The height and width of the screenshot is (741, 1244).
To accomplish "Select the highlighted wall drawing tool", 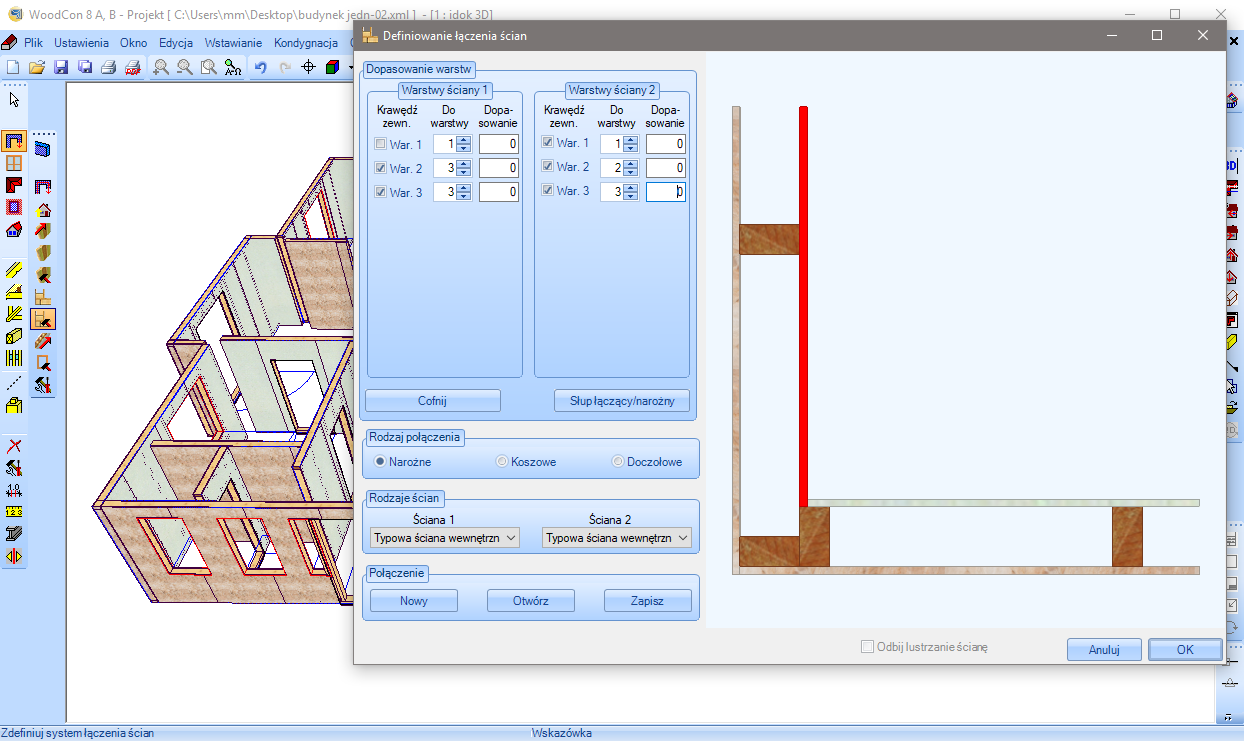I will [14, 141].
